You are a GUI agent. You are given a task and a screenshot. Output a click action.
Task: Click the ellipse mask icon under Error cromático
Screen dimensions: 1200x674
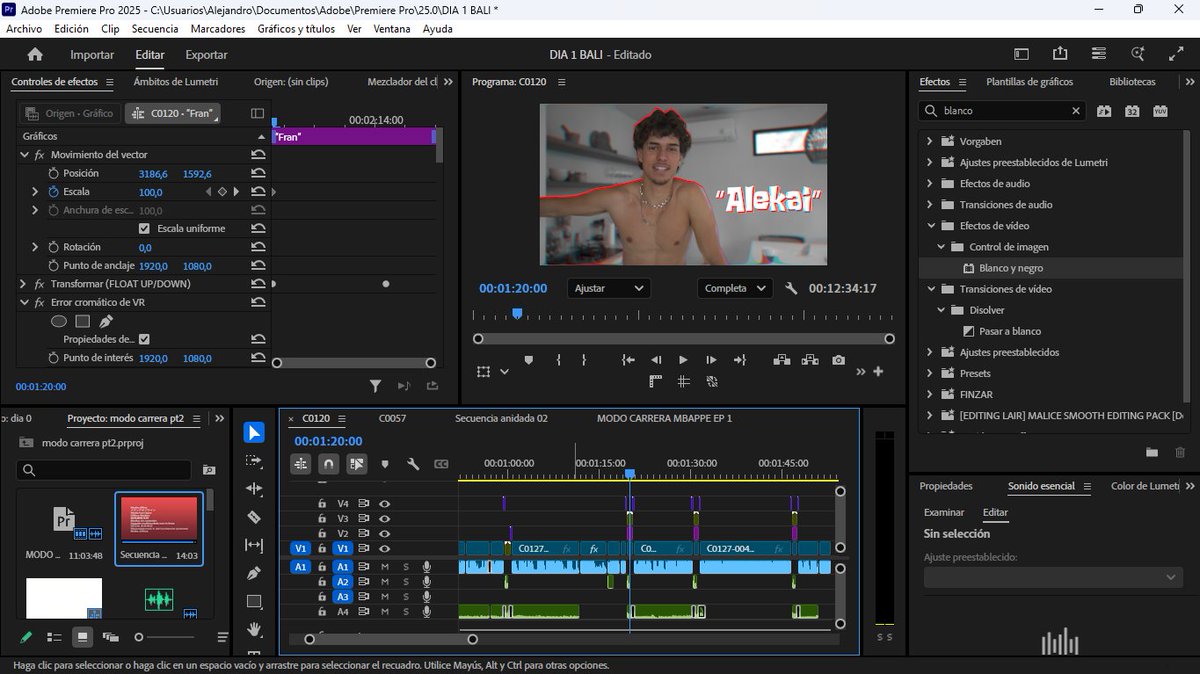59,321
